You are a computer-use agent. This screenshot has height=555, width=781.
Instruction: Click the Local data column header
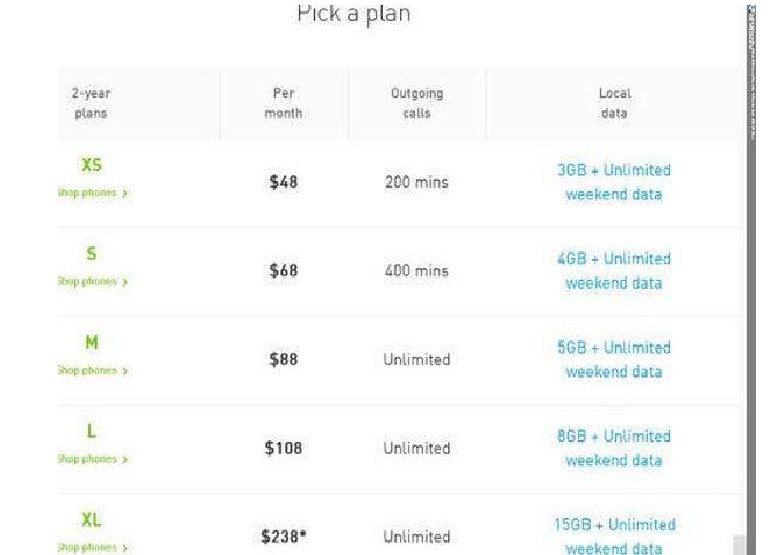[613, 103]
